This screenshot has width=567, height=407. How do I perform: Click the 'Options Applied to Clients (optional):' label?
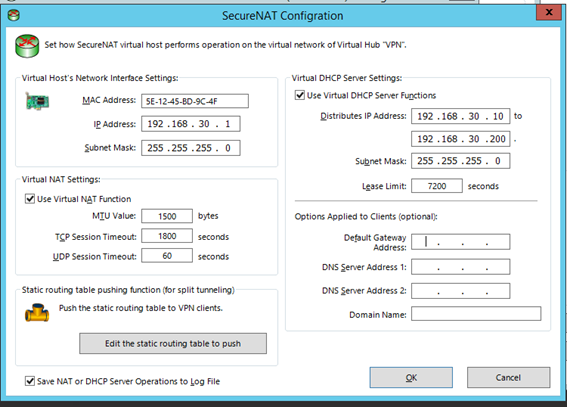pyautogui.click(x=366, y=217)
